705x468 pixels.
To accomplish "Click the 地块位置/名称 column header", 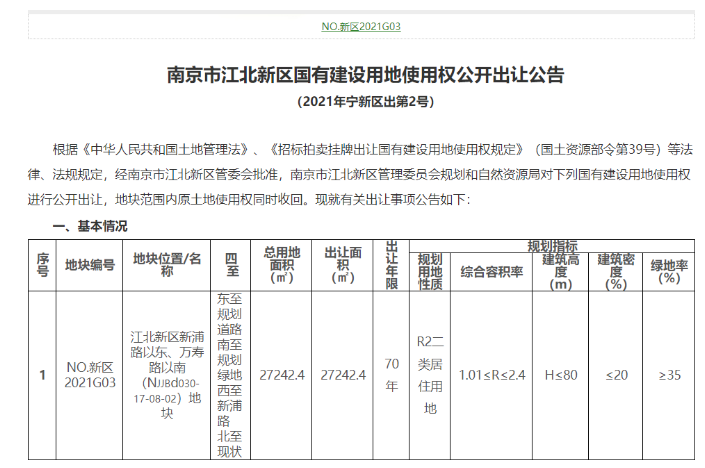I will tap(167, 265).
